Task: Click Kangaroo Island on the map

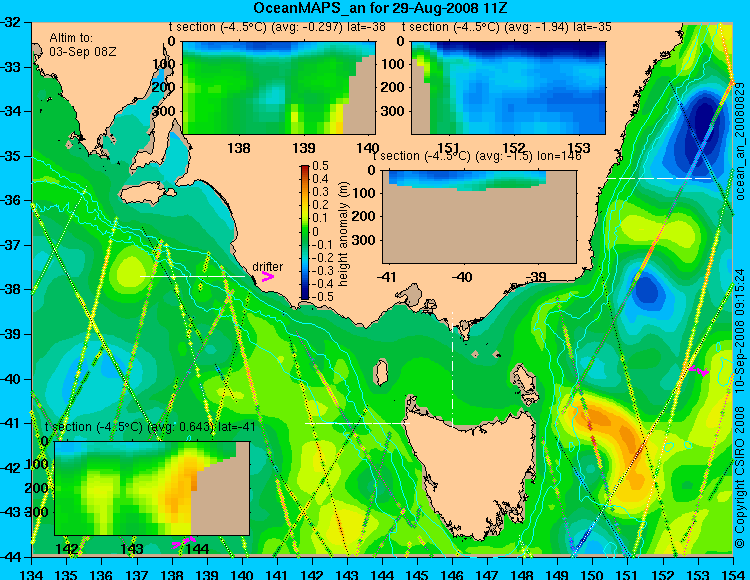Action: (147, 194)
